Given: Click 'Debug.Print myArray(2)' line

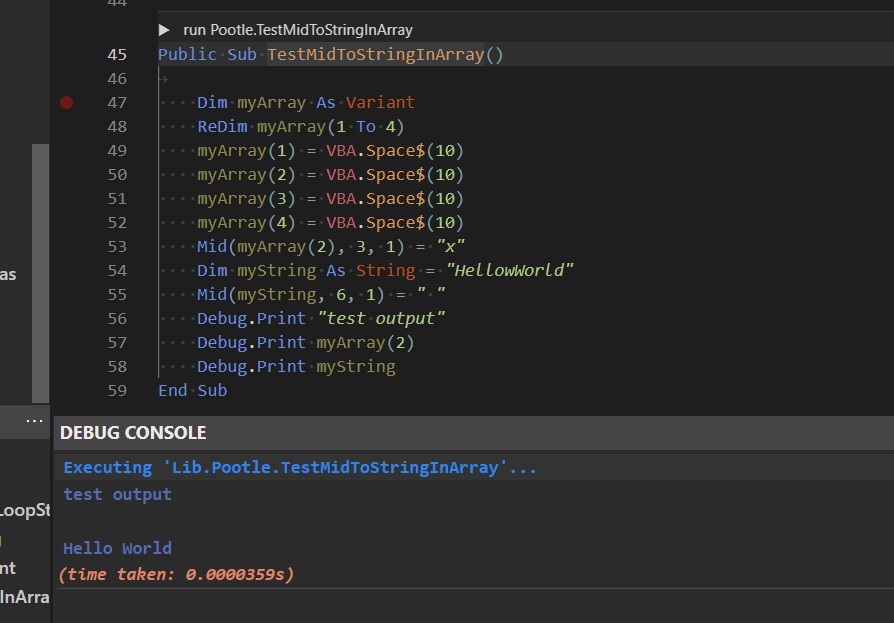Looking at the screenshot, I should (305, 343).
